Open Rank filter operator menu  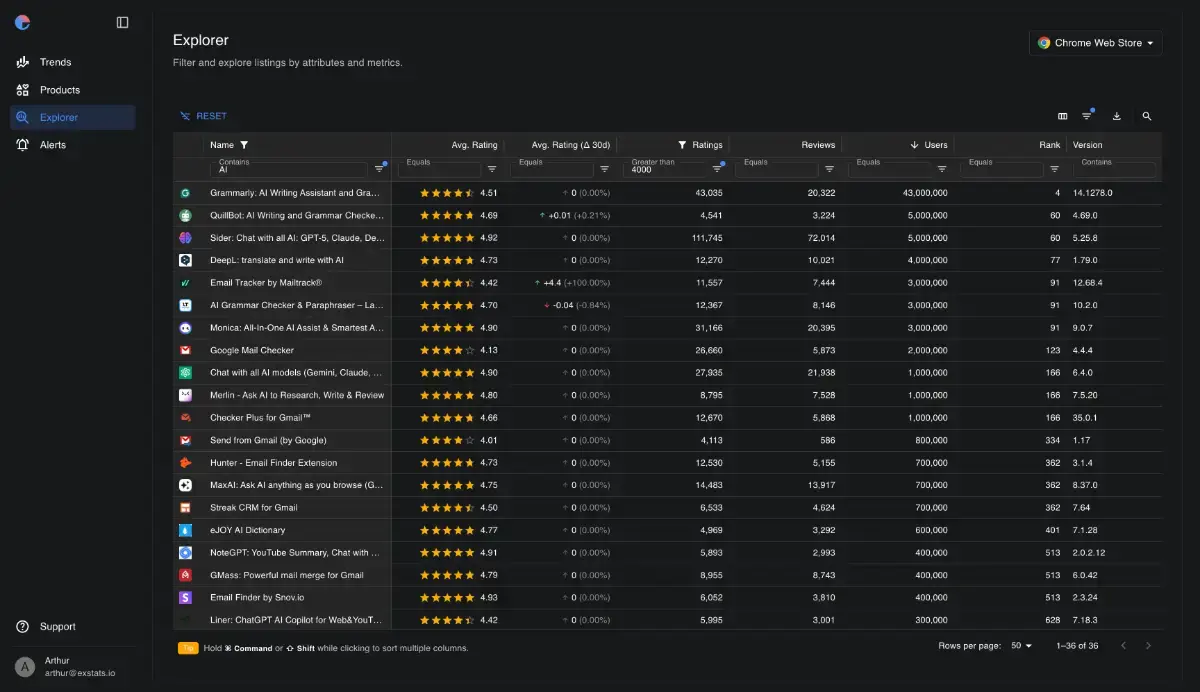(x=1054, y=169)
